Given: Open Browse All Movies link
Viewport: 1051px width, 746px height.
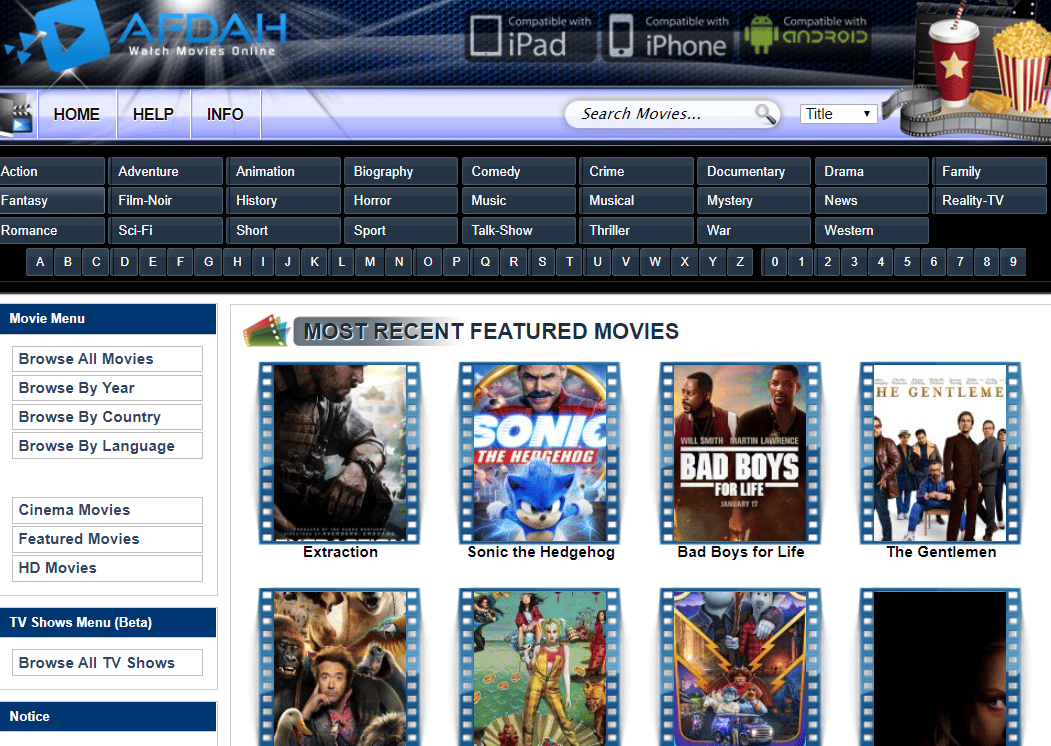Looking at the screenshot, I should [x=107, y=359].
